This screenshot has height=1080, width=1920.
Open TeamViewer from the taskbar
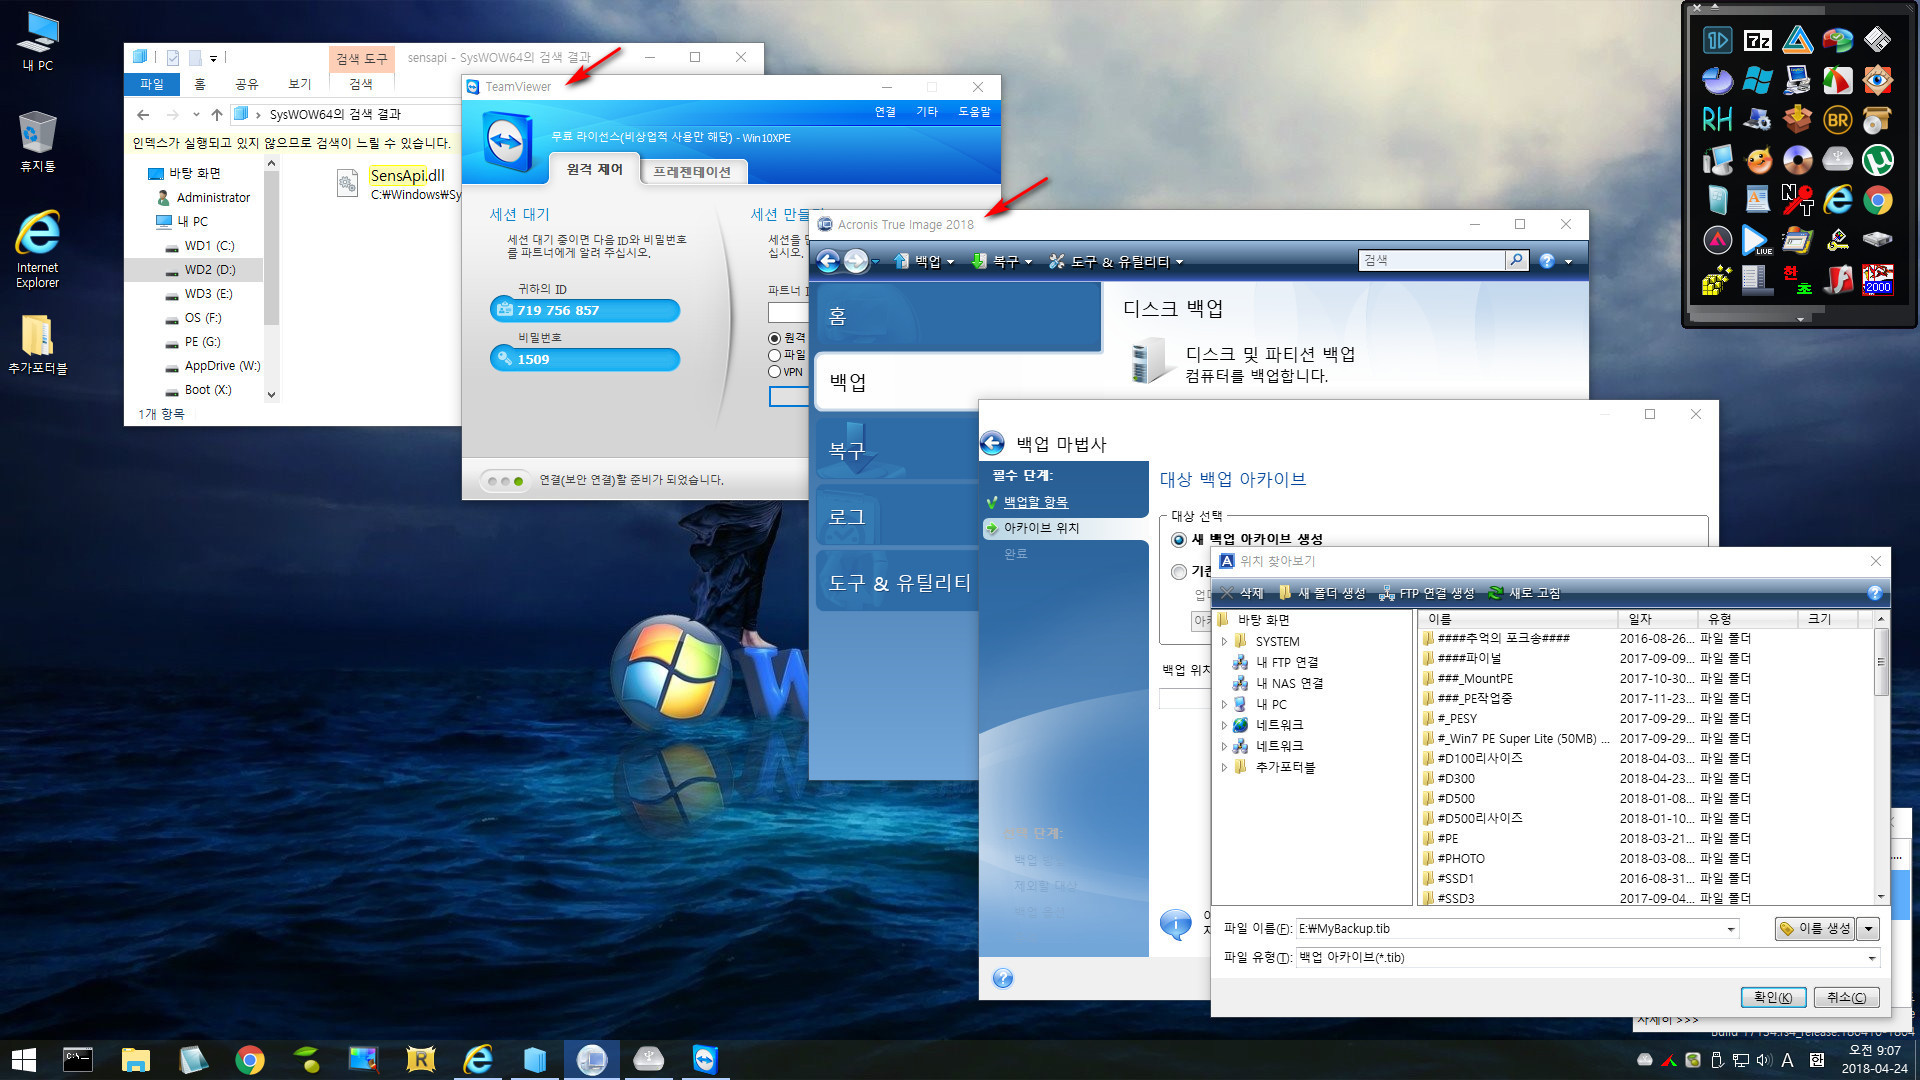click(705, 1059)
